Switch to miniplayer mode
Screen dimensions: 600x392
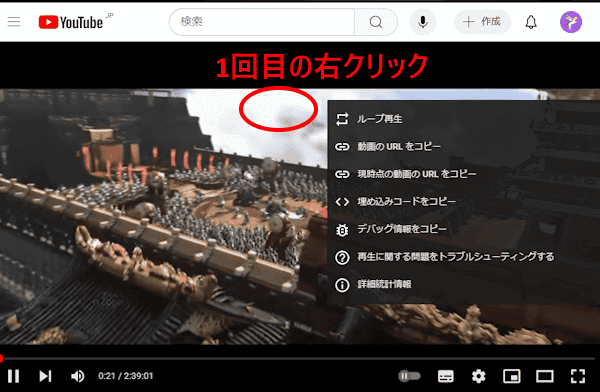(x=512, y=376)
